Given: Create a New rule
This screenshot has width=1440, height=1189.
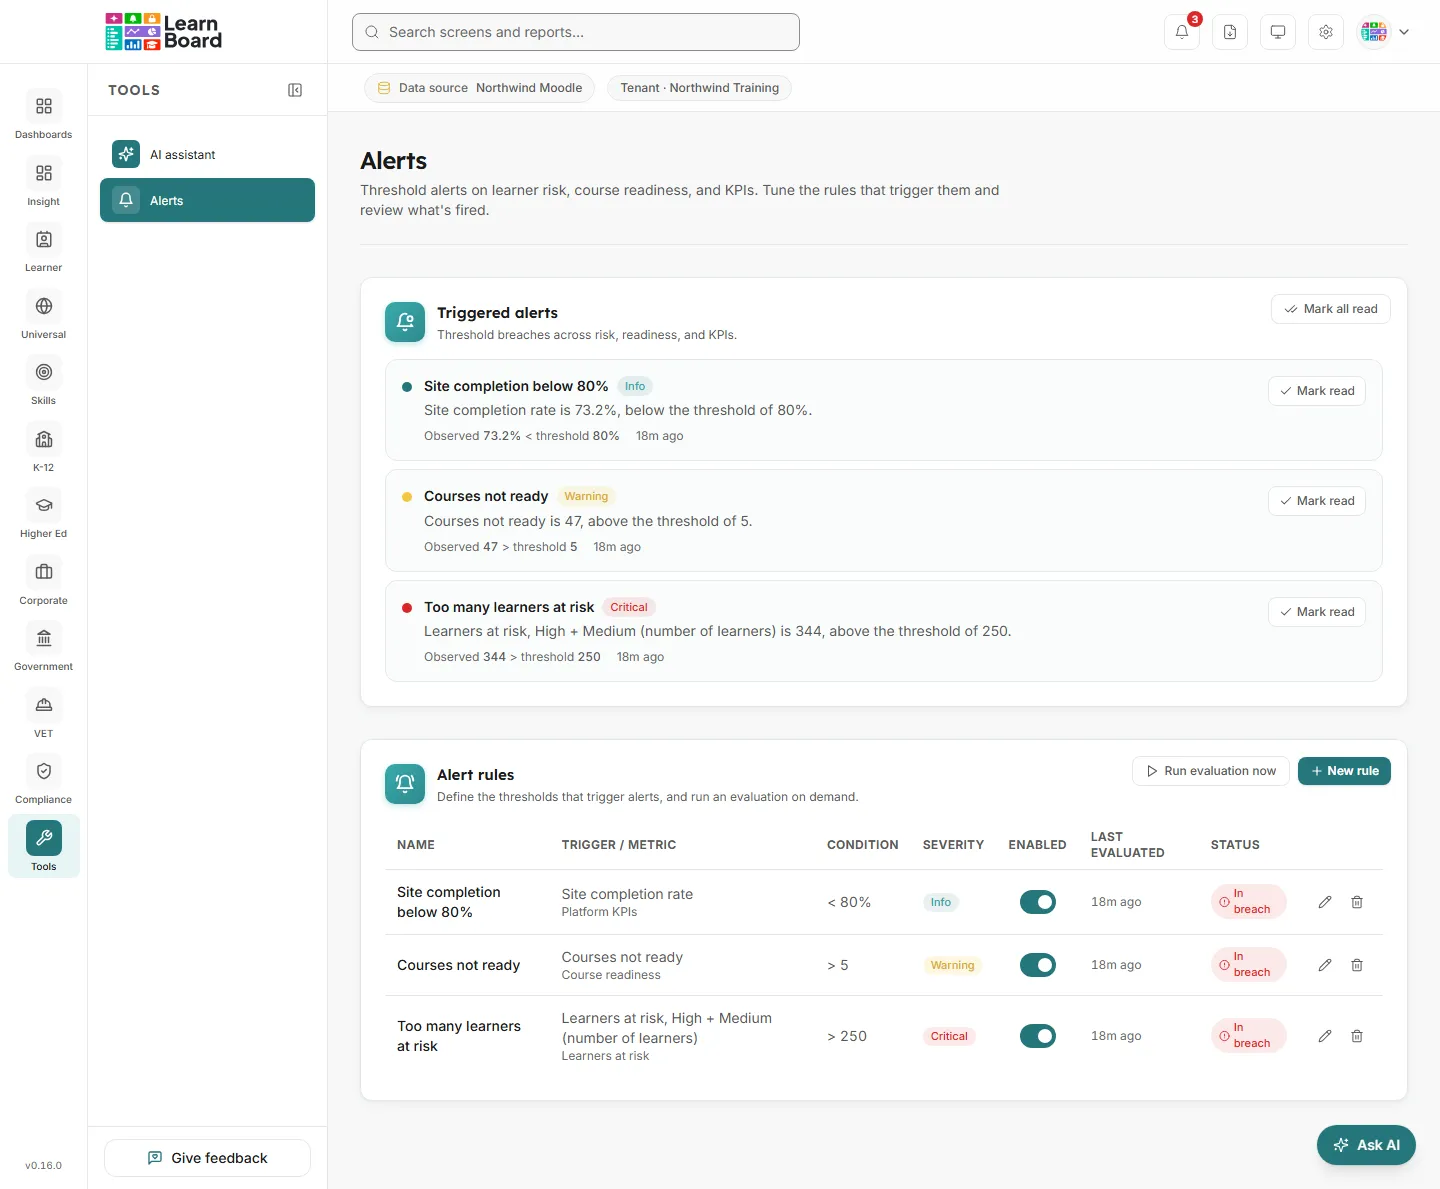Looking at the screenshot, I should click(1344, 771).
